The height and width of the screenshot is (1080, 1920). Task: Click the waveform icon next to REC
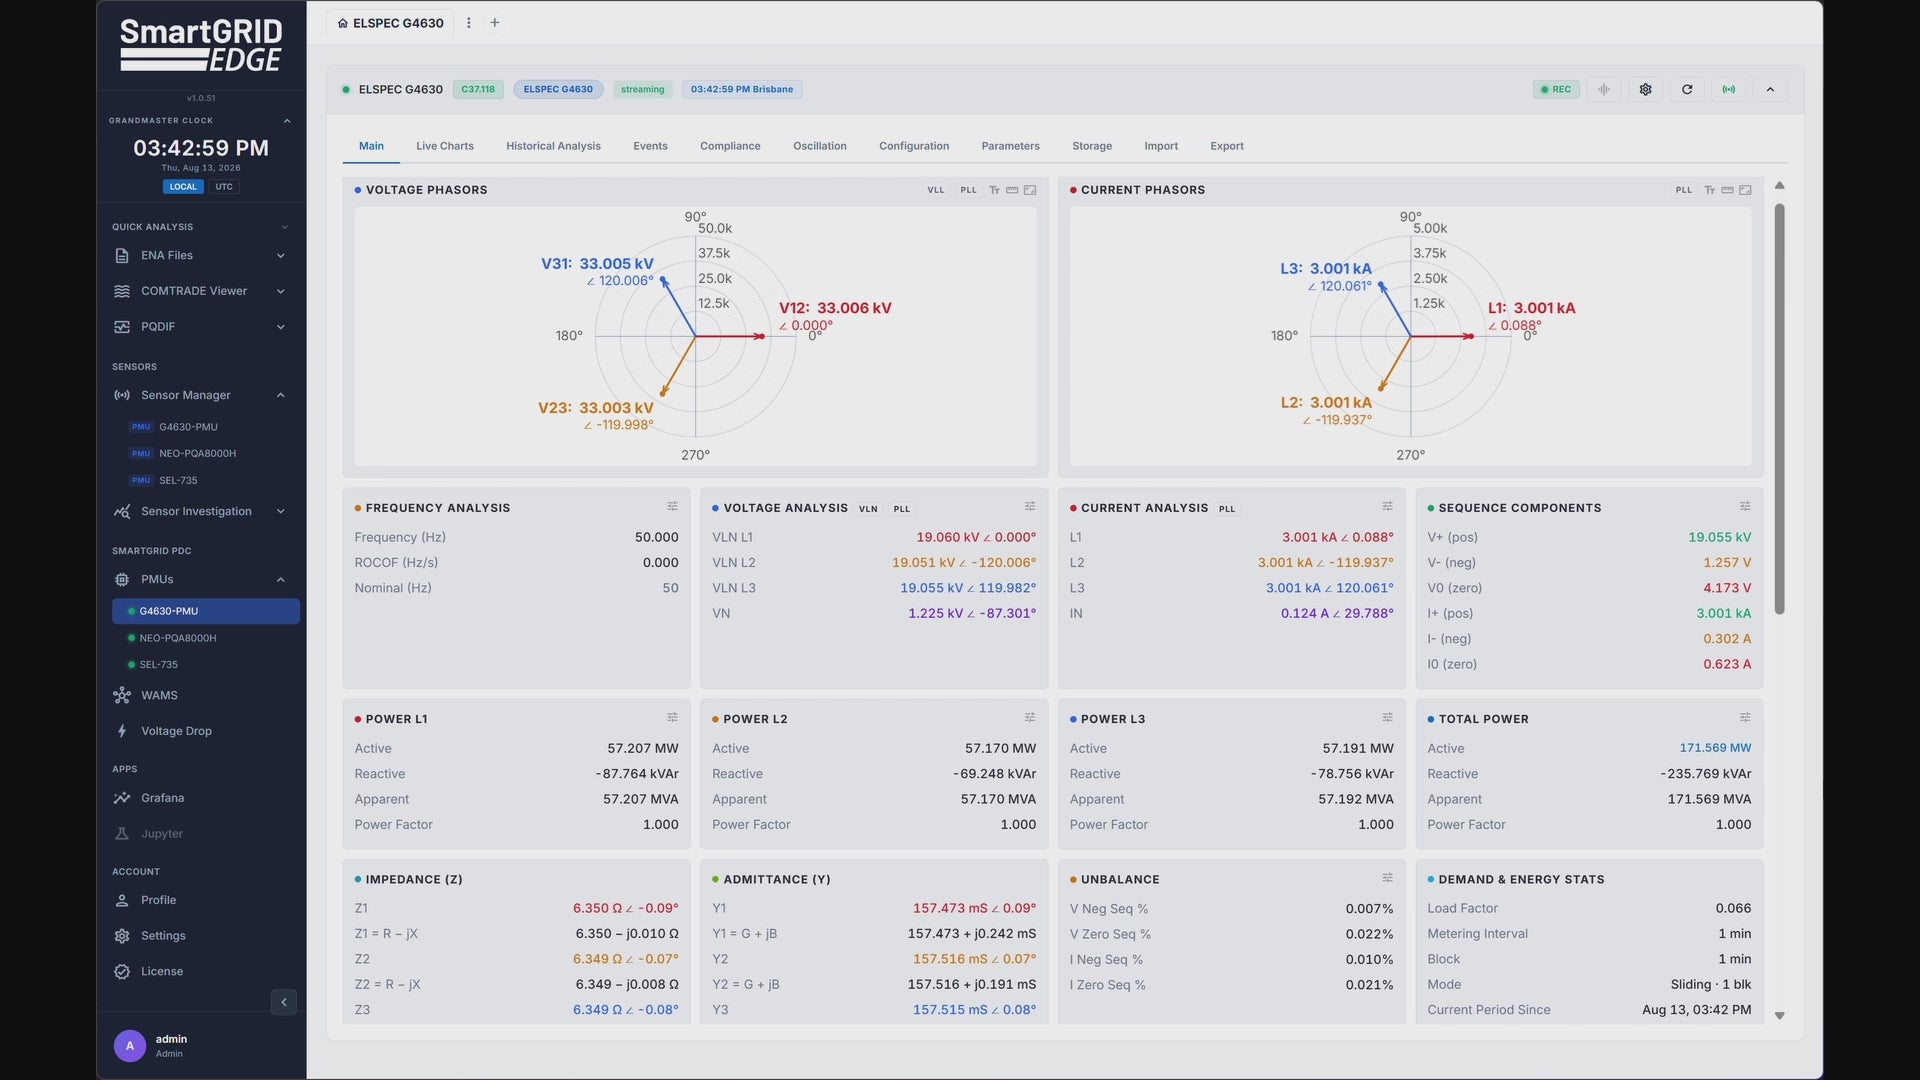point(1604,89)
